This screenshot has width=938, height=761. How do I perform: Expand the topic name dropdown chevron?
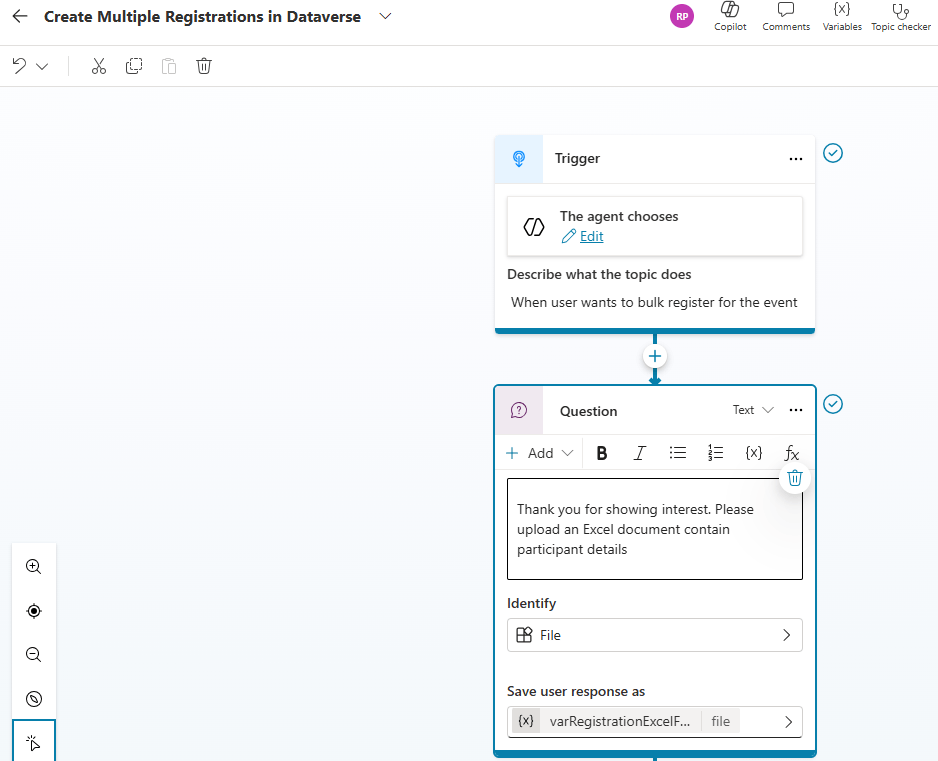[386, 16]
